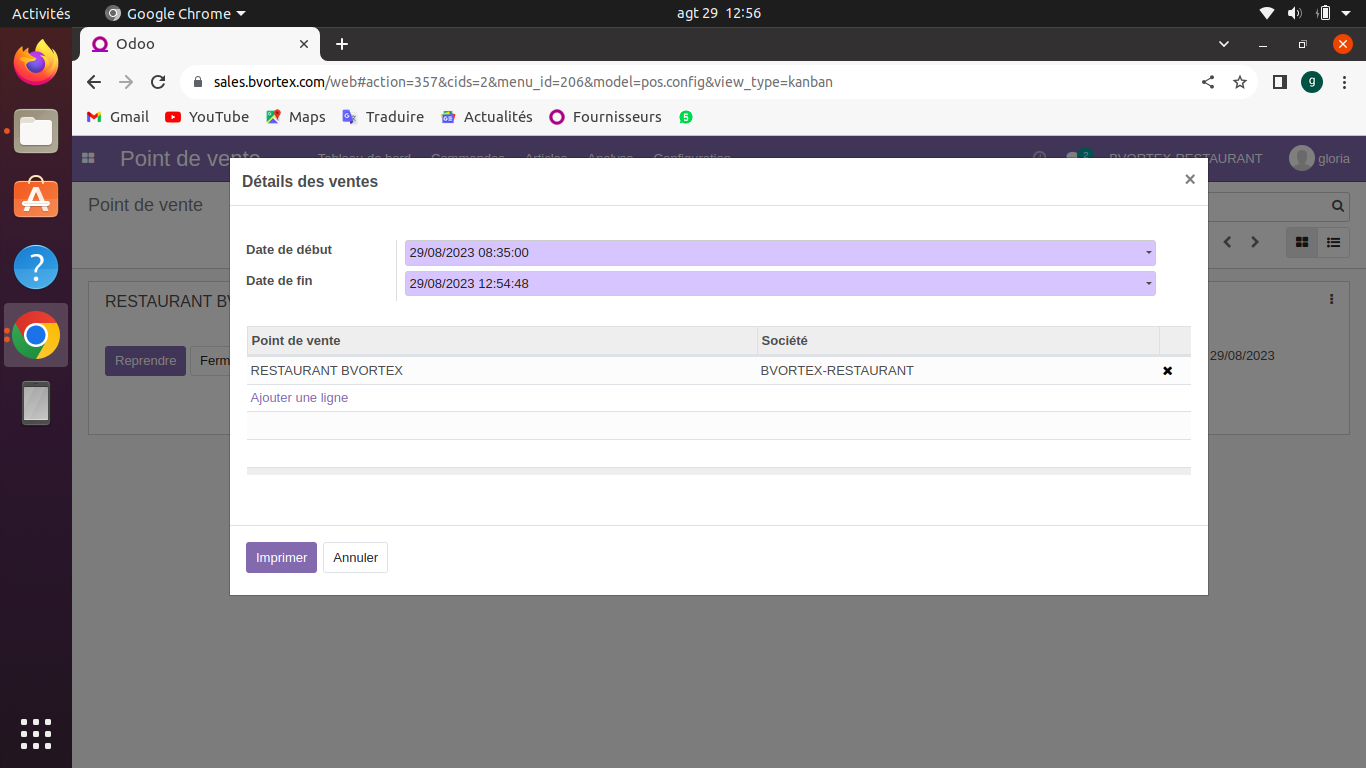This screenshot has width=1366, height=768.
Task: Remove the RESTAURANT BVORTEX line with the x icon
Action: (1167, 371)
